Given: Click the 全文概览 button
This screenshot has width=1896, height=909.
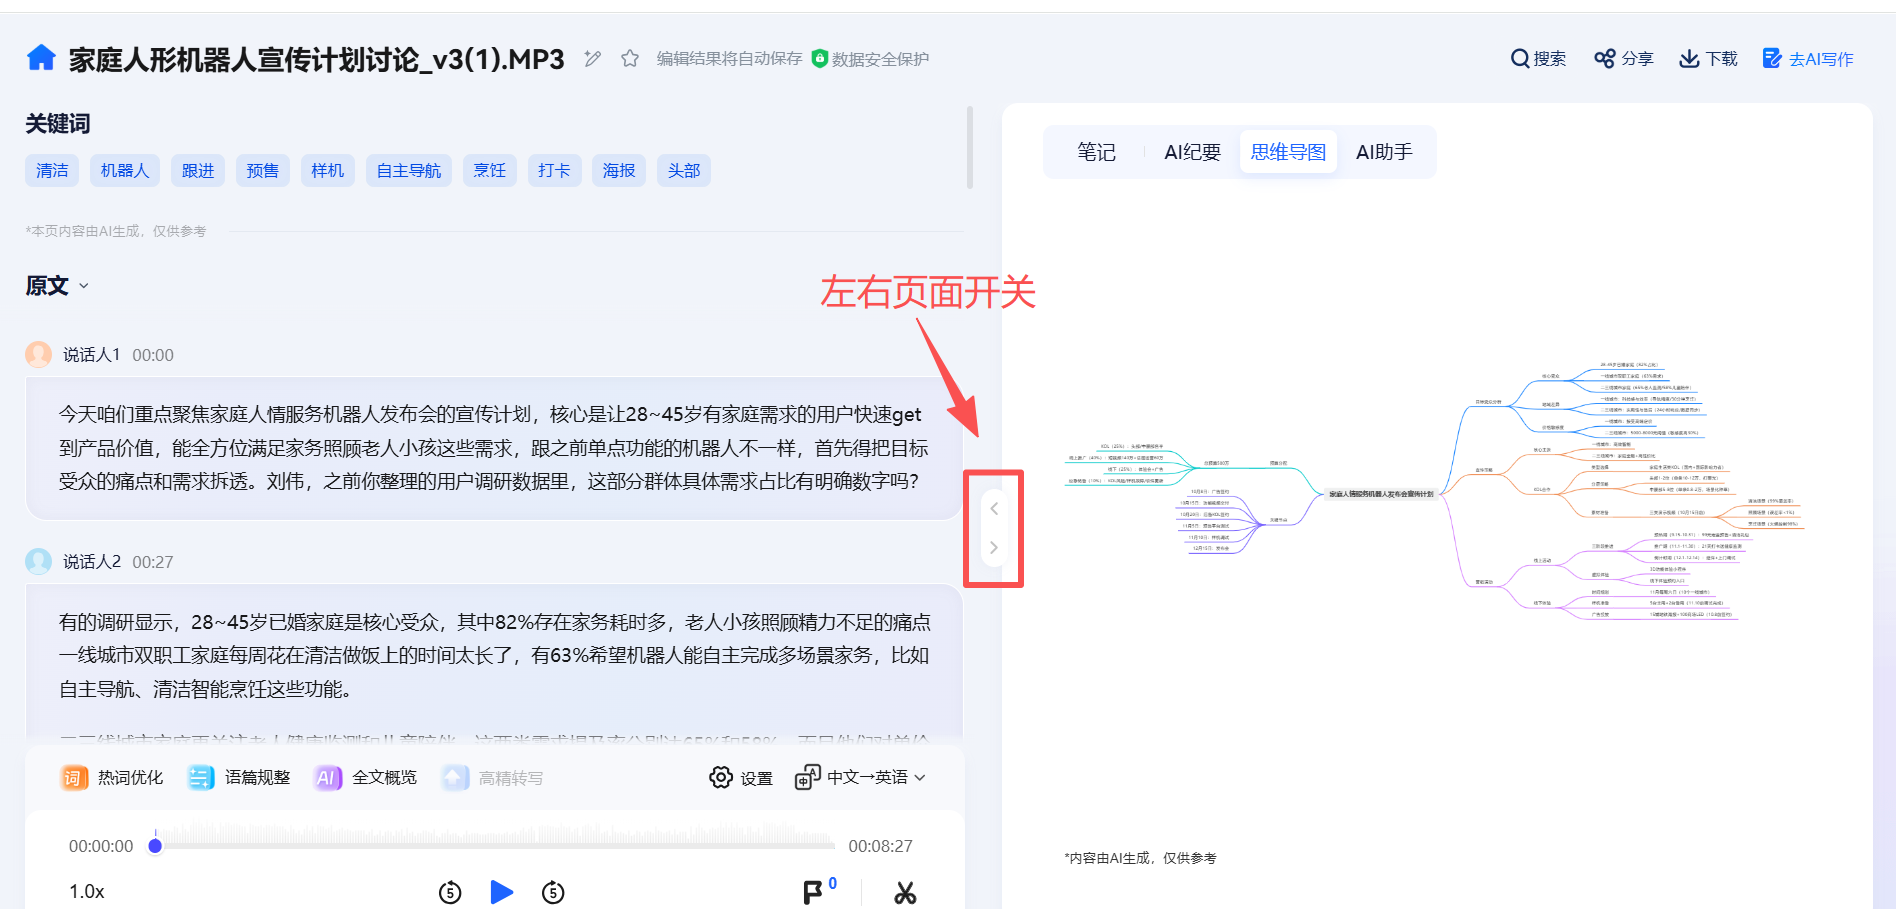Looking at the screenshot, I should click(x=366, y=778).
